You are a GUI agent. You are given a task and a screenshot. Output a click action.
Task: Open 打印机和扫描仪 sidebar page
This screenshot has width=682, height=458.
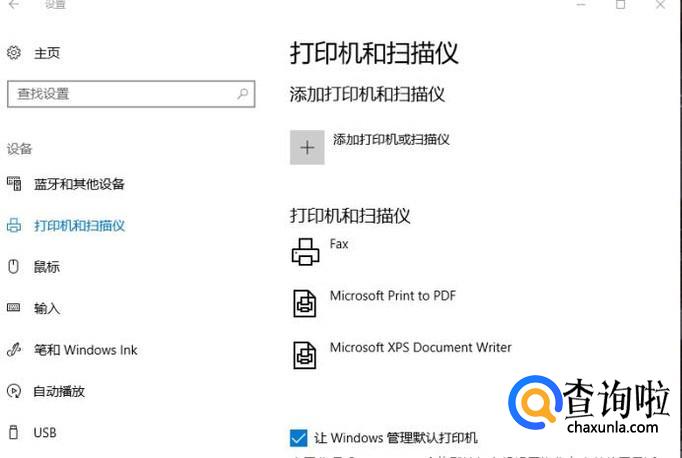pos(79,226)
